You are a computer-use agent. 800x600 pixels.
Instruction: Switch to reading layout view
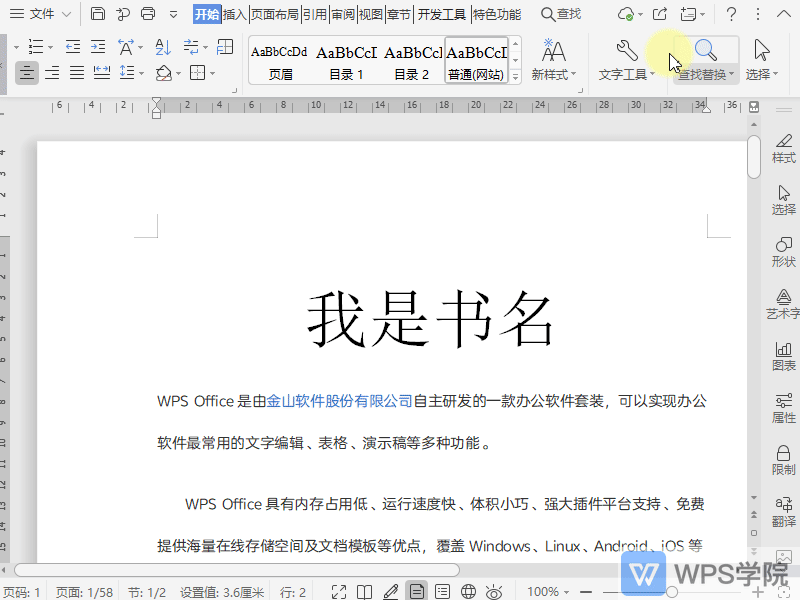tap(364, 592)
